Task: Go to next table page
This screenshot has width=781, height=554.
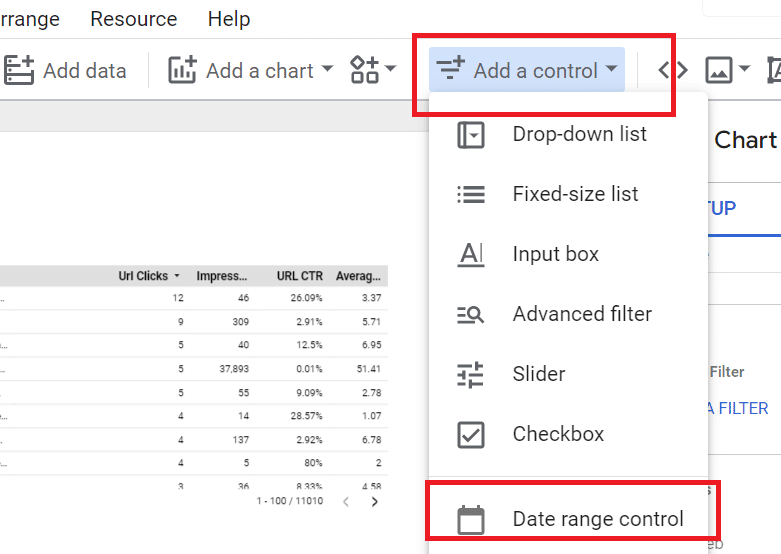Action: (x=375, y=501)
